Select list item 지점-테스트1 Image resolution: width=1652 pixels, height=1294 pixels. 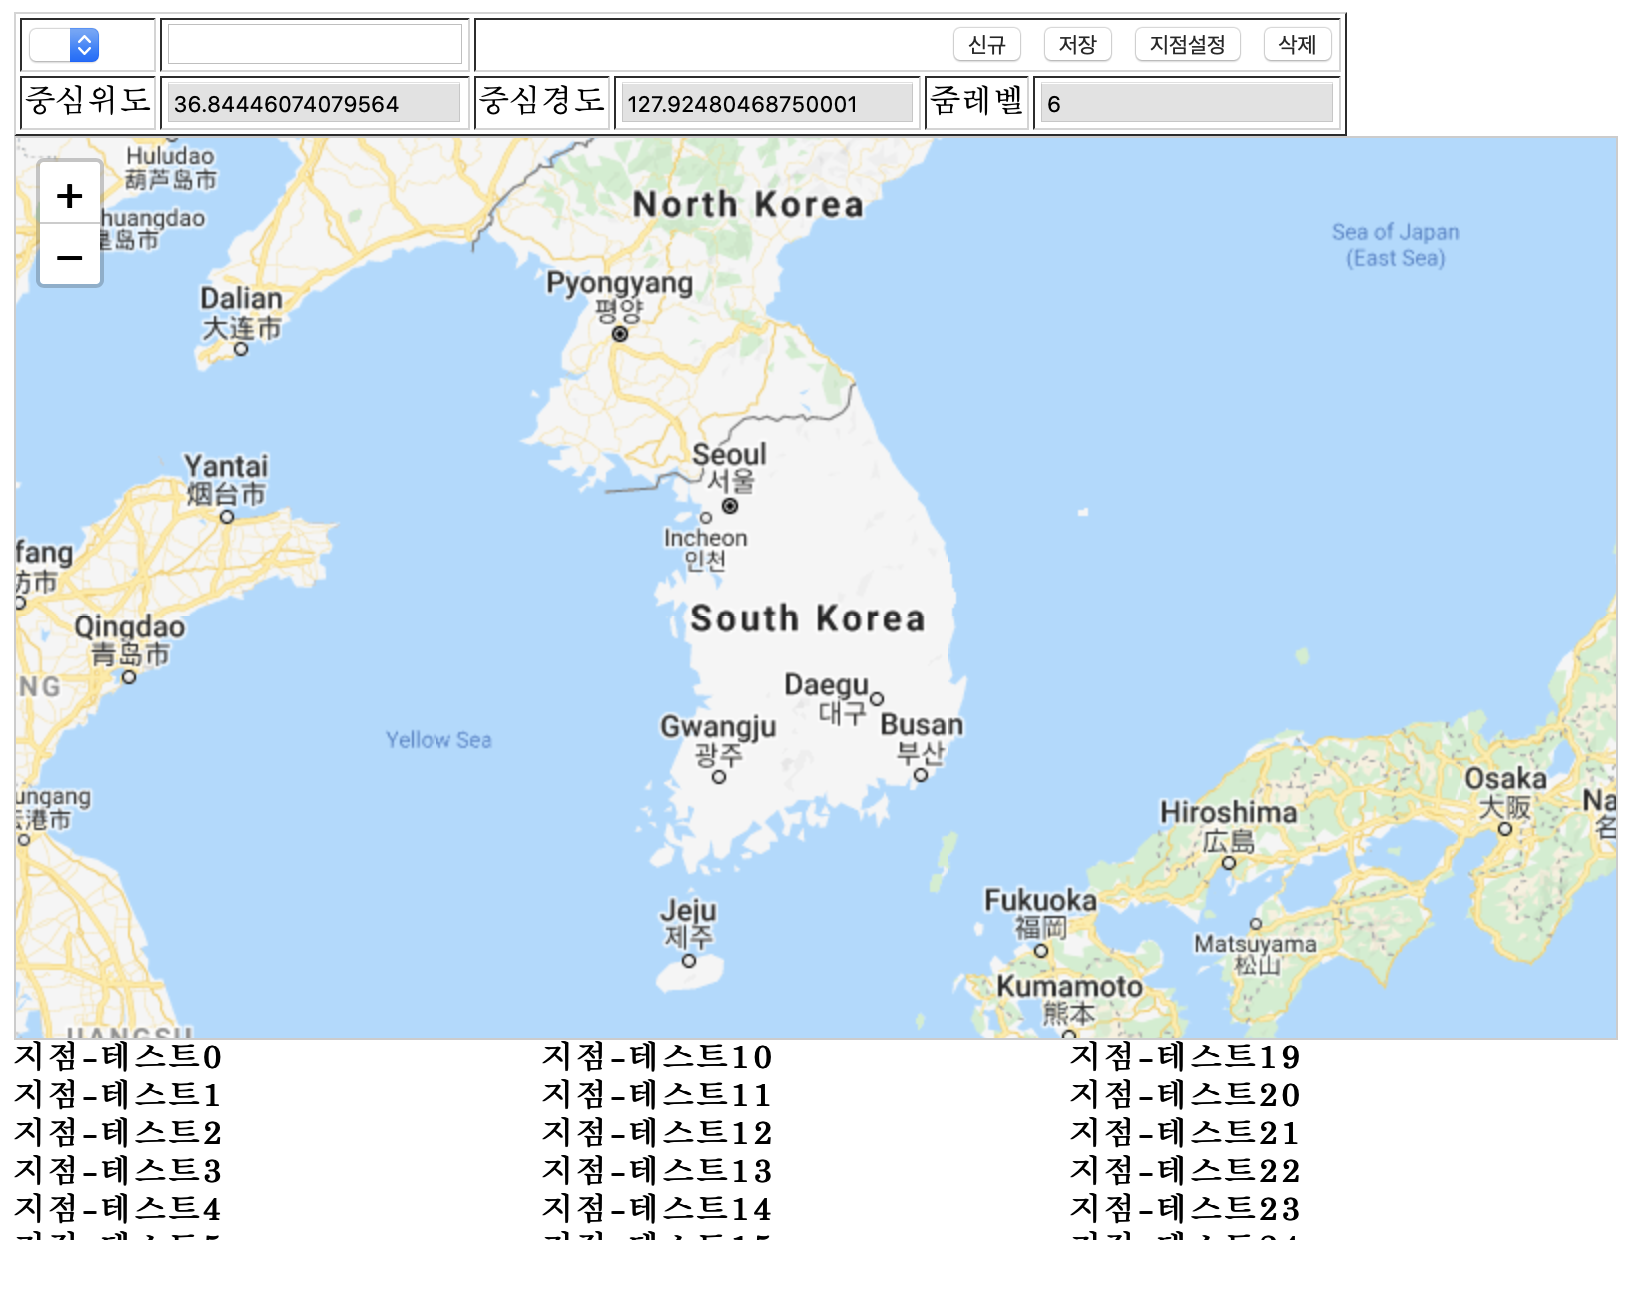pyautogui.click(x=118, y=1095)
